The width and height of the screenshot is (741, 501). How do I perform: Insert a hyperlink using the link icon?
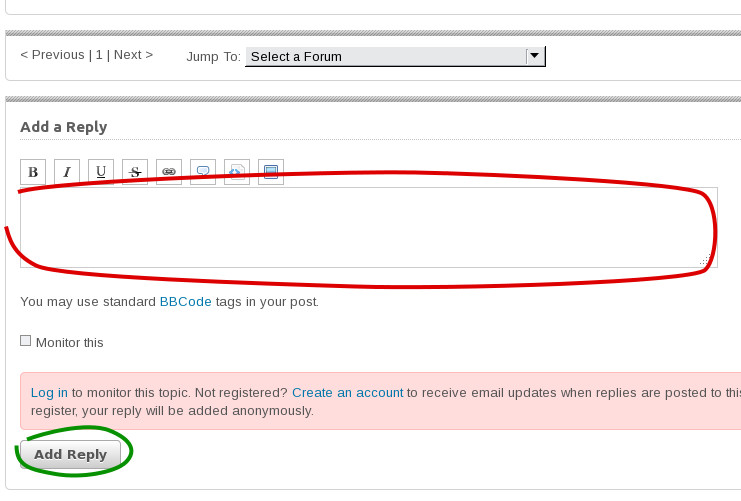169,172
